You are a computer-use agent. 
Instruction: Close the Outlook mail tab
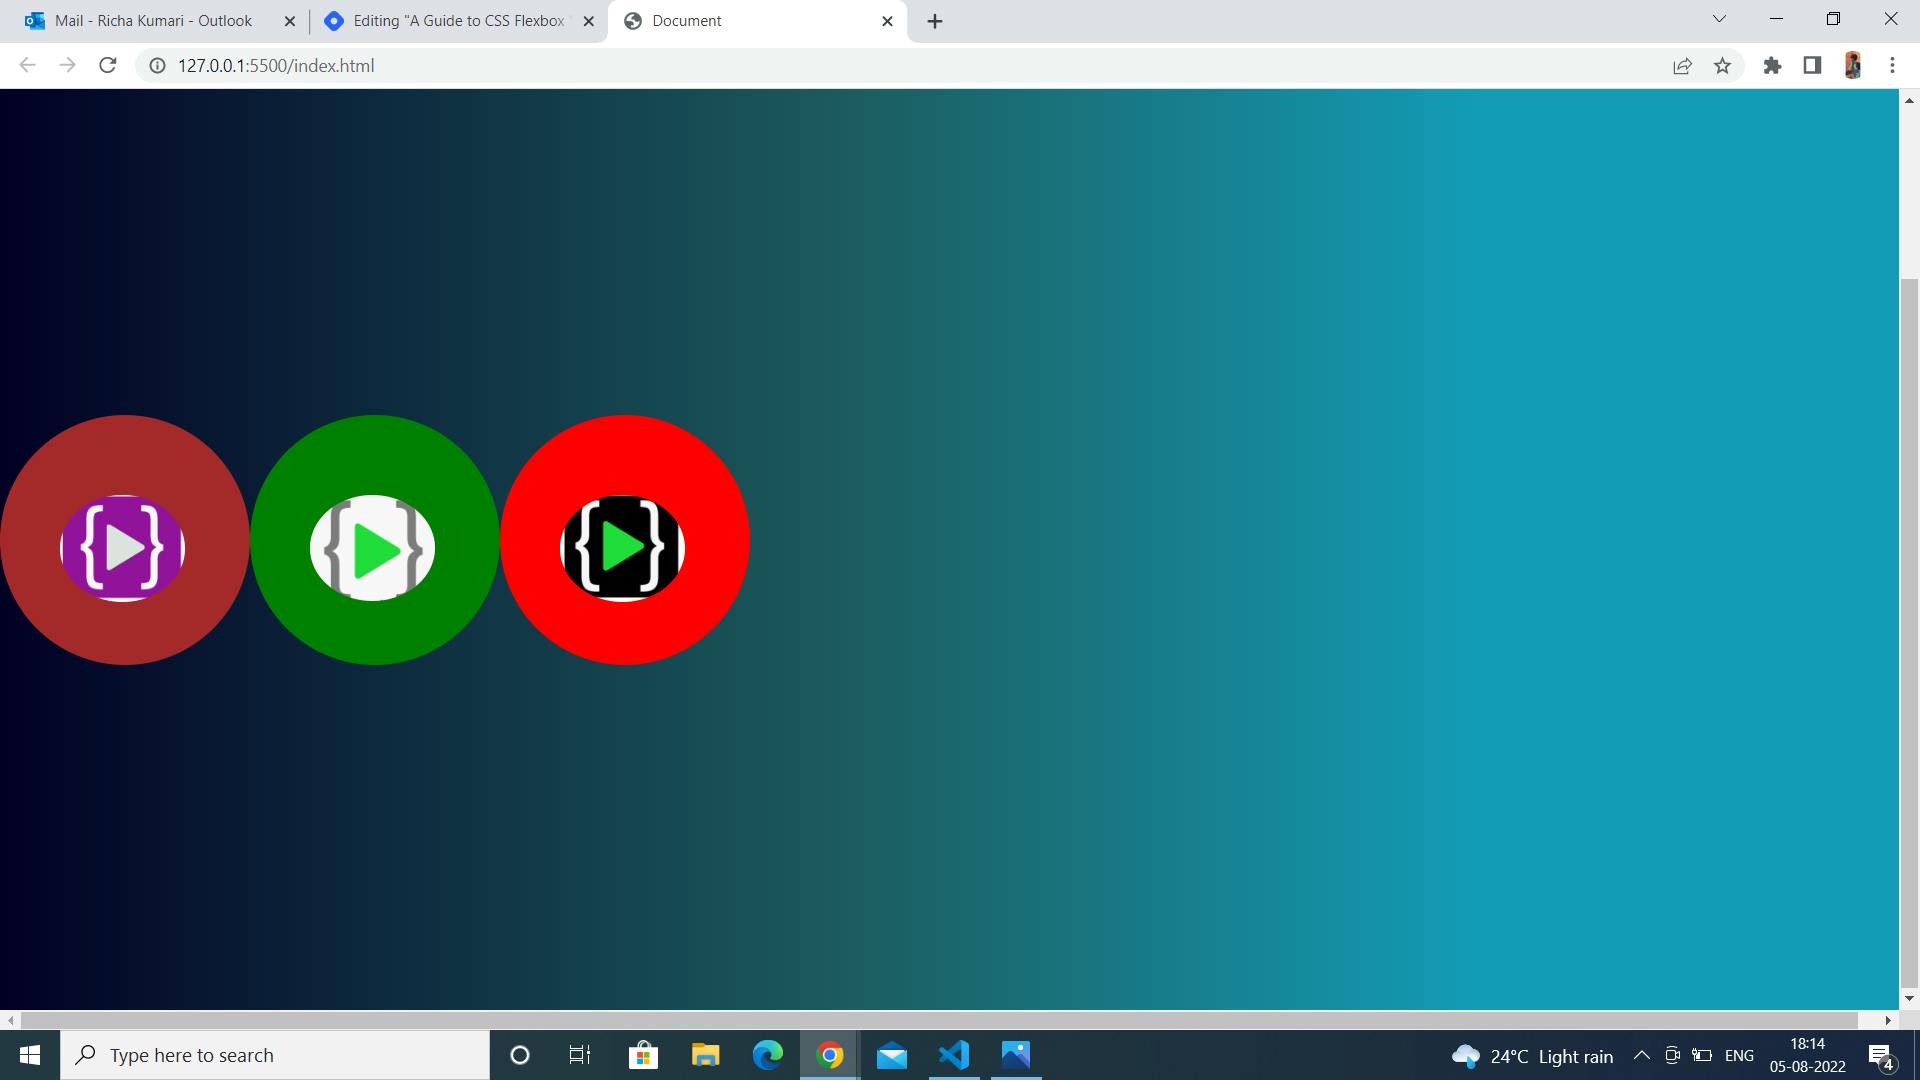point(289,21)
